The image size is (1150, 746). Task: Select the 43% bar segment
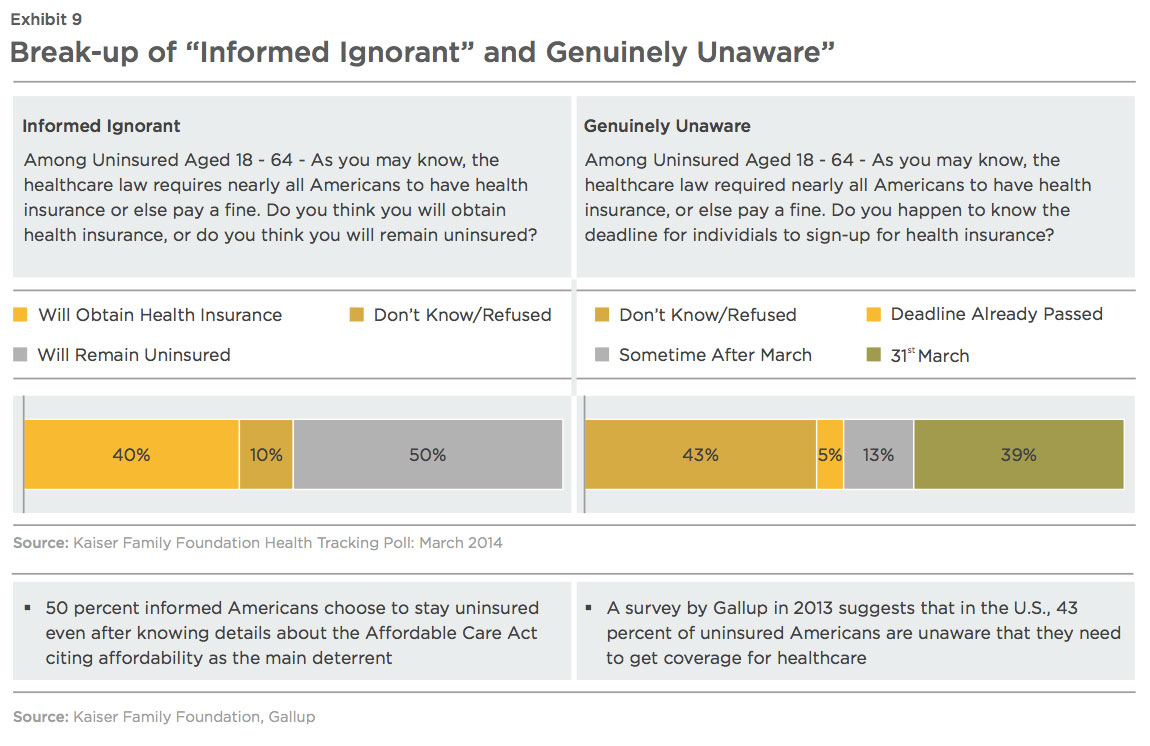coord(701,454)
